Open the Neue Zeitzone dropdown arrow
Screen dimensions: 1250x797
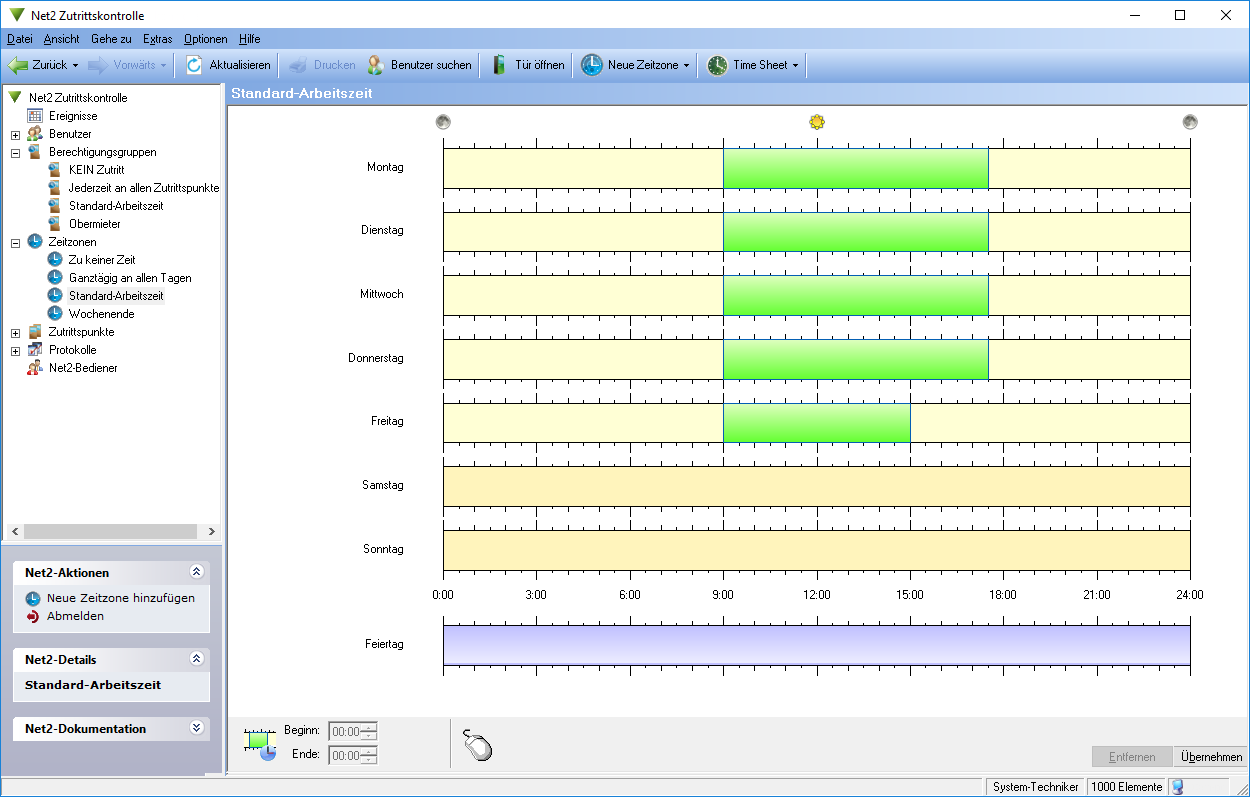tap(686, 66)
